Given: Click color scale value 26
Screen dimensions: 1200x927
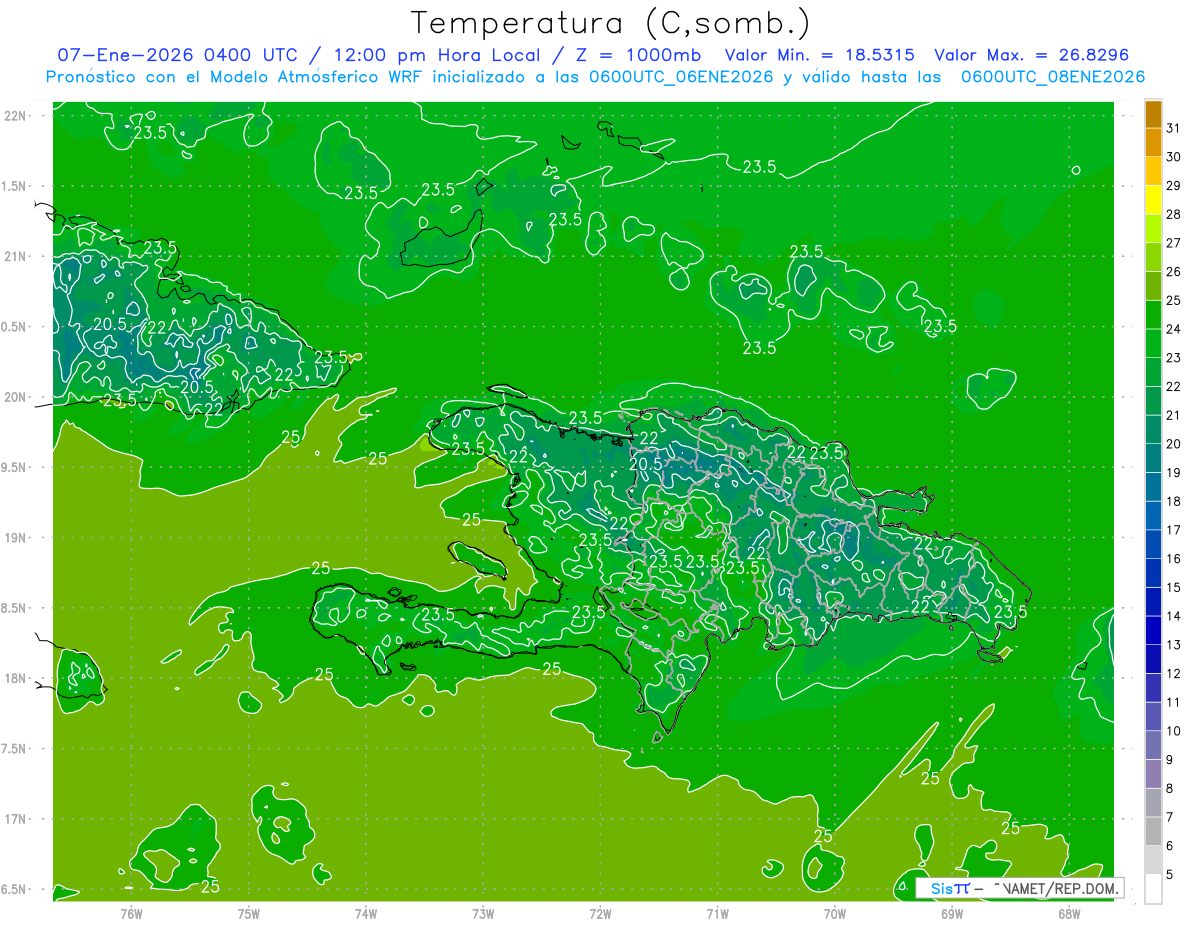Looking at the screenshot, I should coord(1173,271).
